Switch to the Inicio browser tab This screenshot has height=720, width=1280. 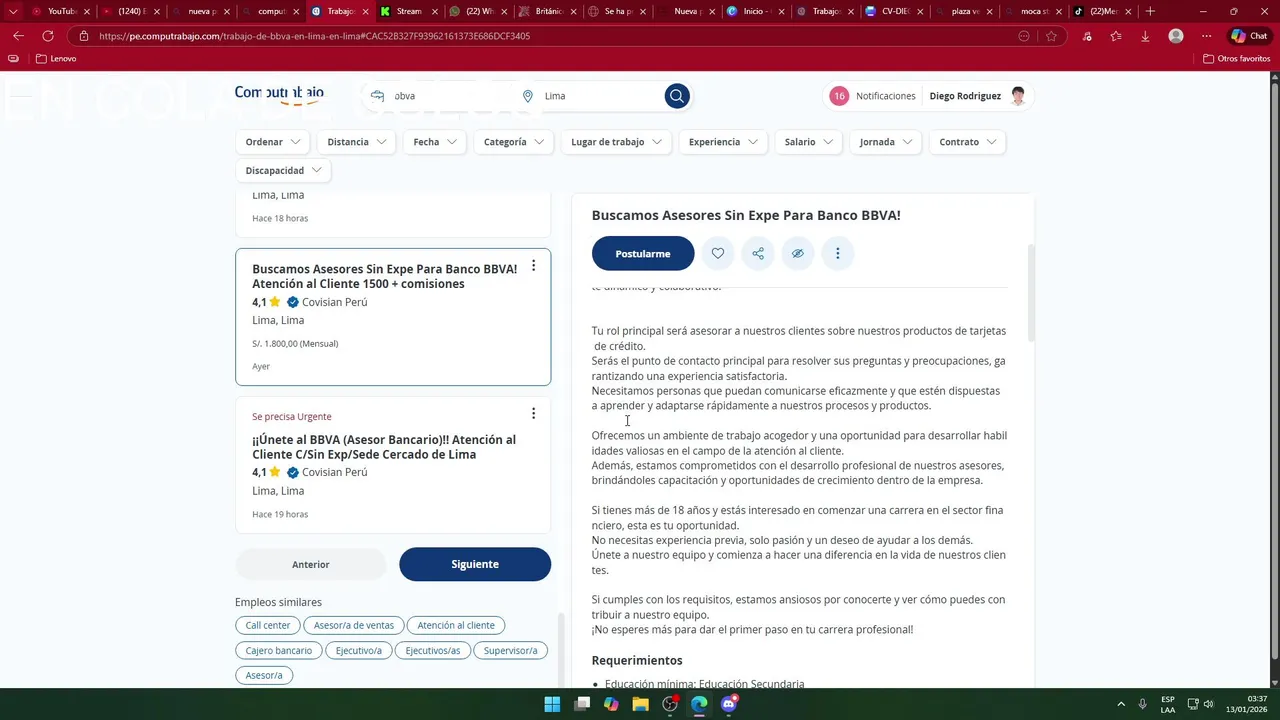tap(755, 11)
